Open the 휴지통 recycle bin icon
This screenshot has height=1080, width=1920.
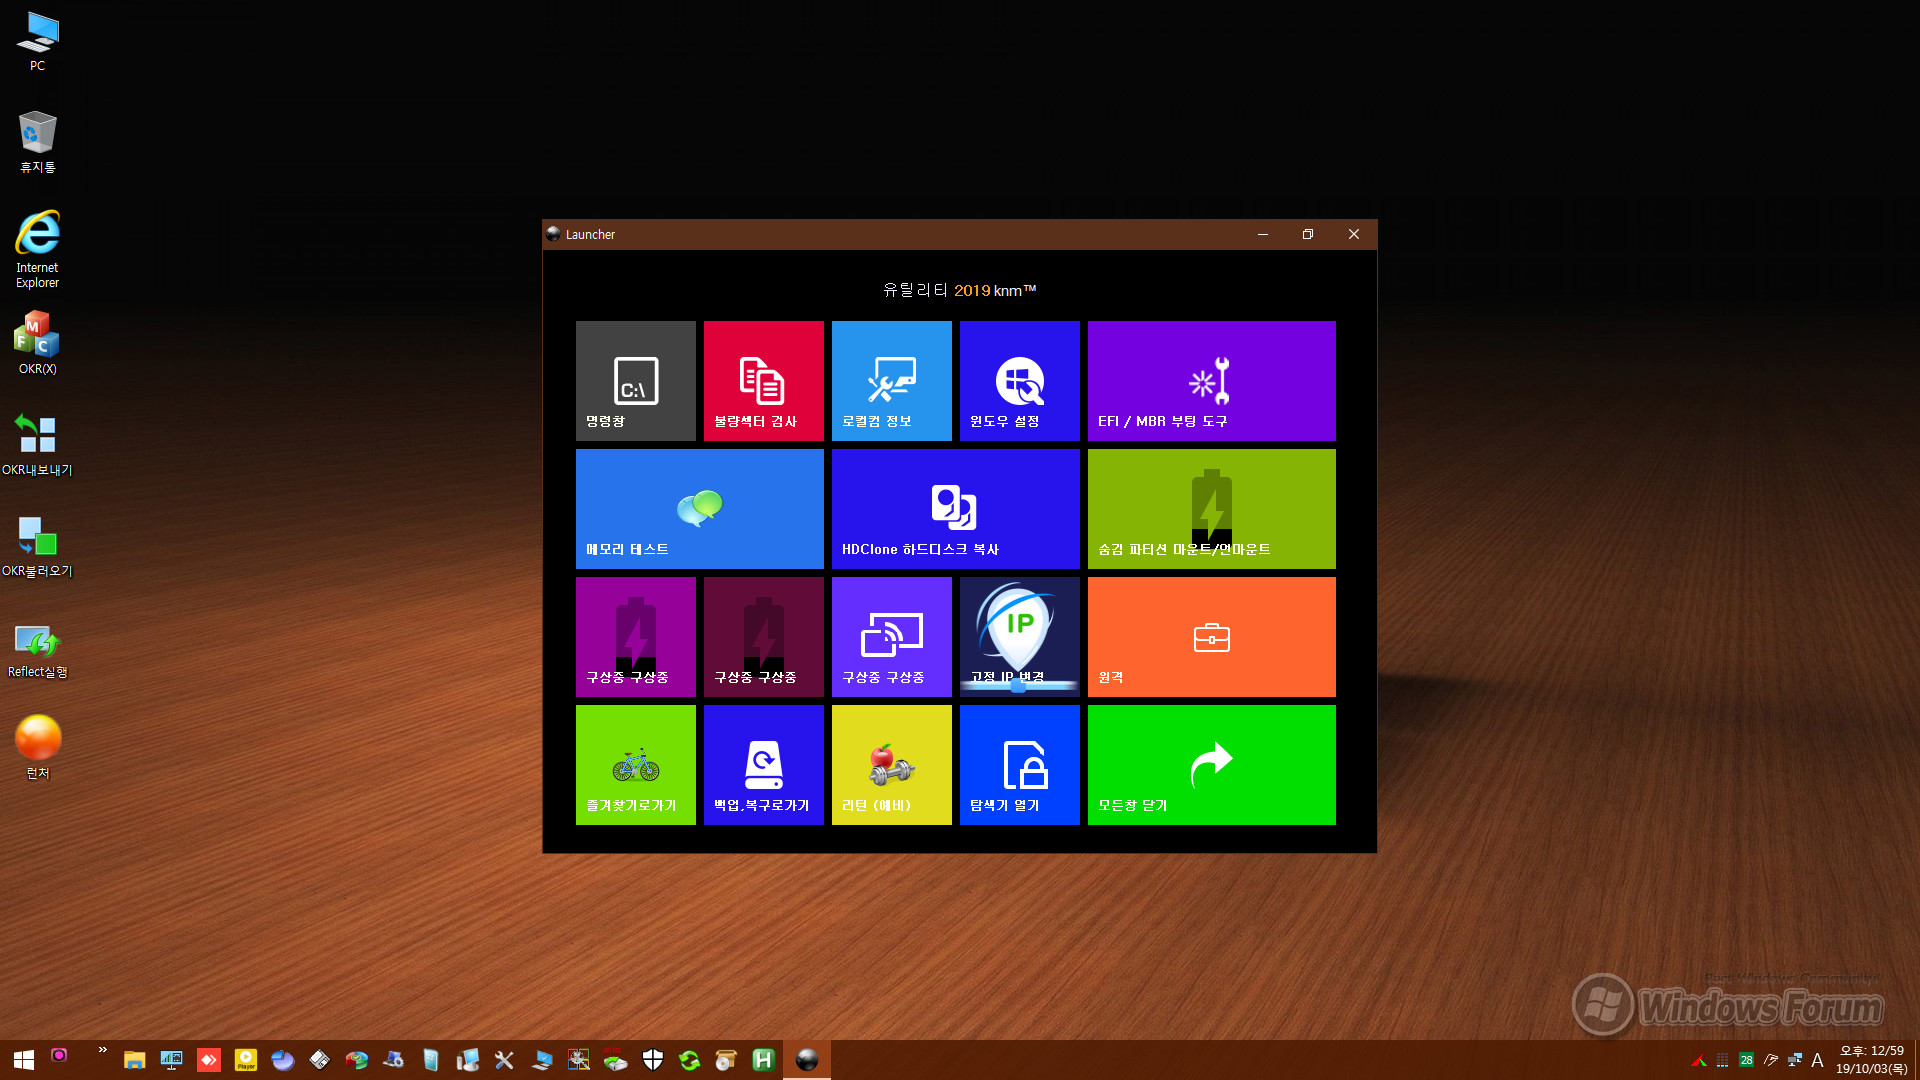(x=37, y=142)
